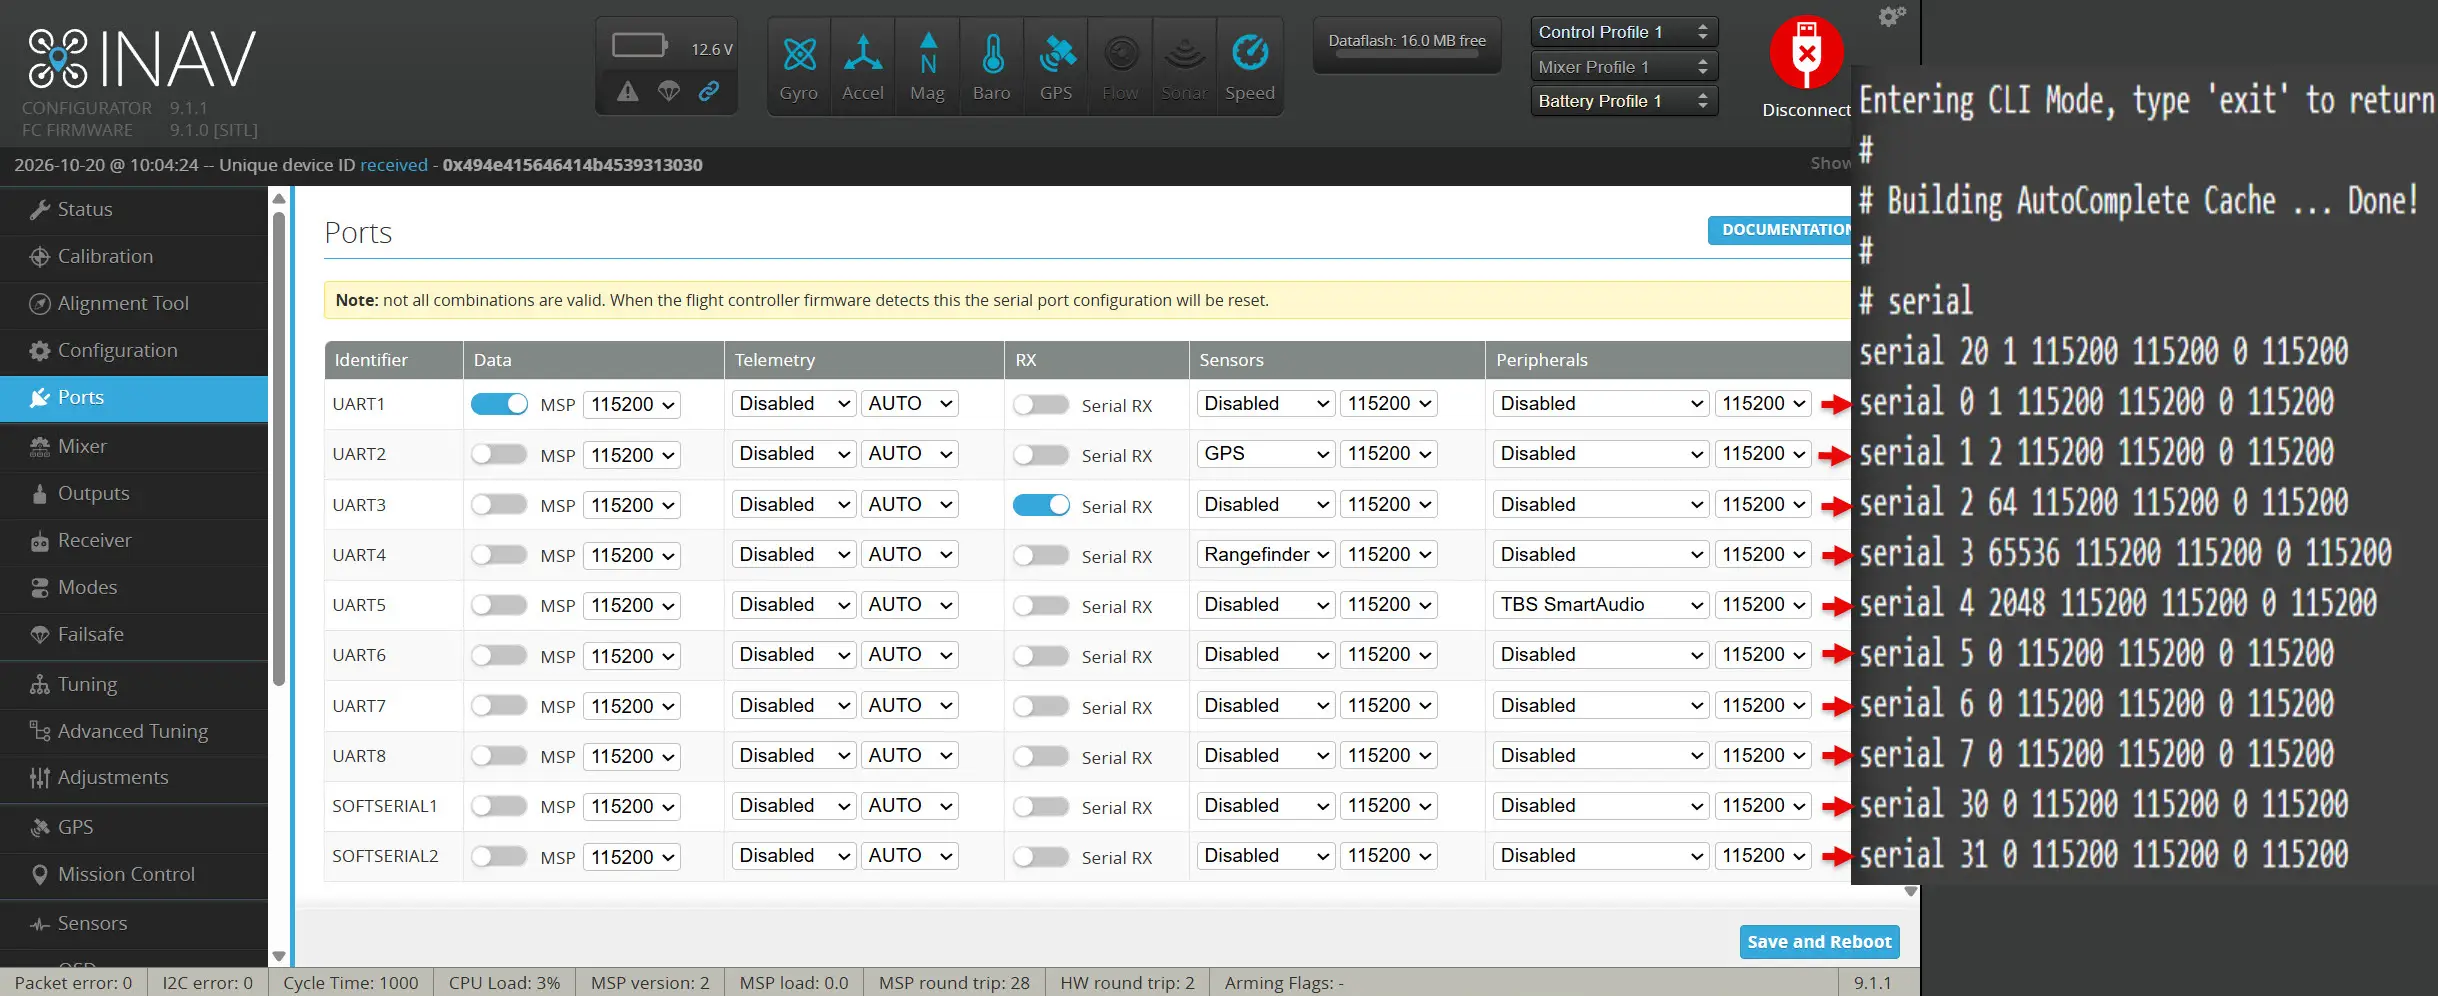Open UART5 TBS SmartAudio peripherals dropdown

pos(1600,605)
